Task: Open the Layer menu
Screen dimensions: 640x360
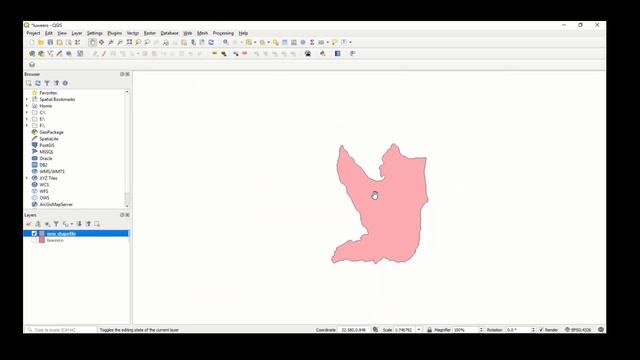Action: coord(77,33)
